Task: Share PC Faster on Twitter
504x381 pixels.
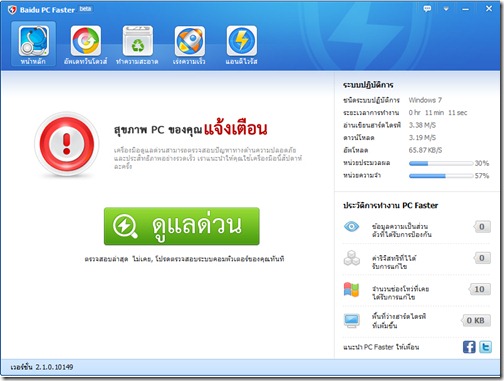Action: (485, 347)
